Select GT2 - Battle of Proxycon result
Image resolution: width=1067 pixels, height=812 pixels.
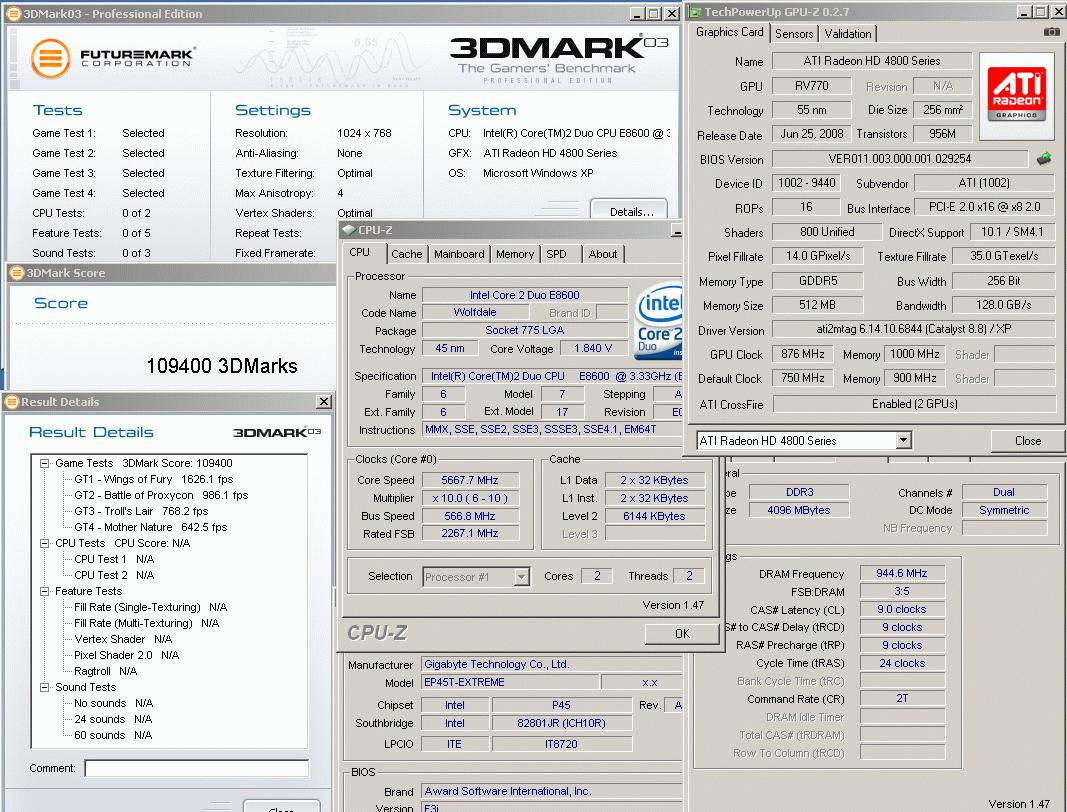(161, 496)
